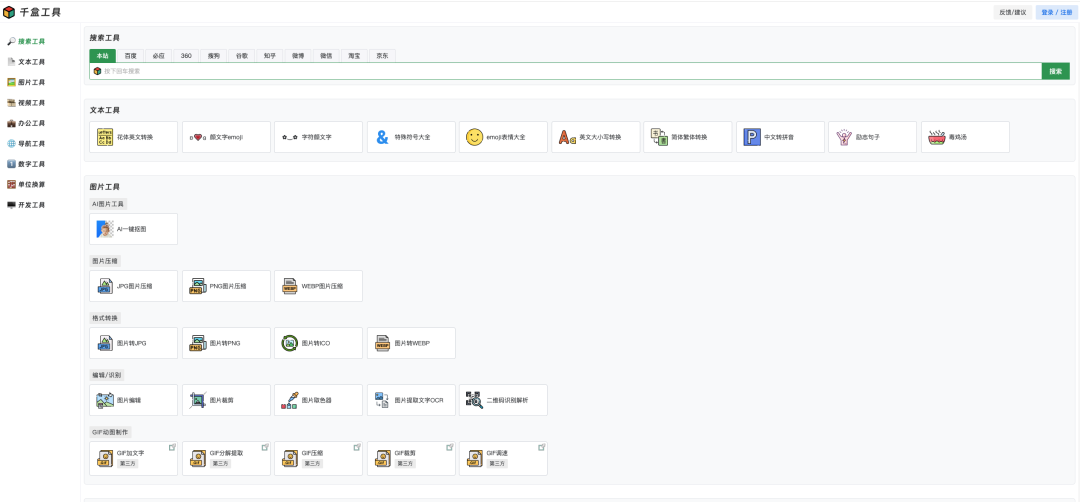Select the 微博 search tab

298,56
